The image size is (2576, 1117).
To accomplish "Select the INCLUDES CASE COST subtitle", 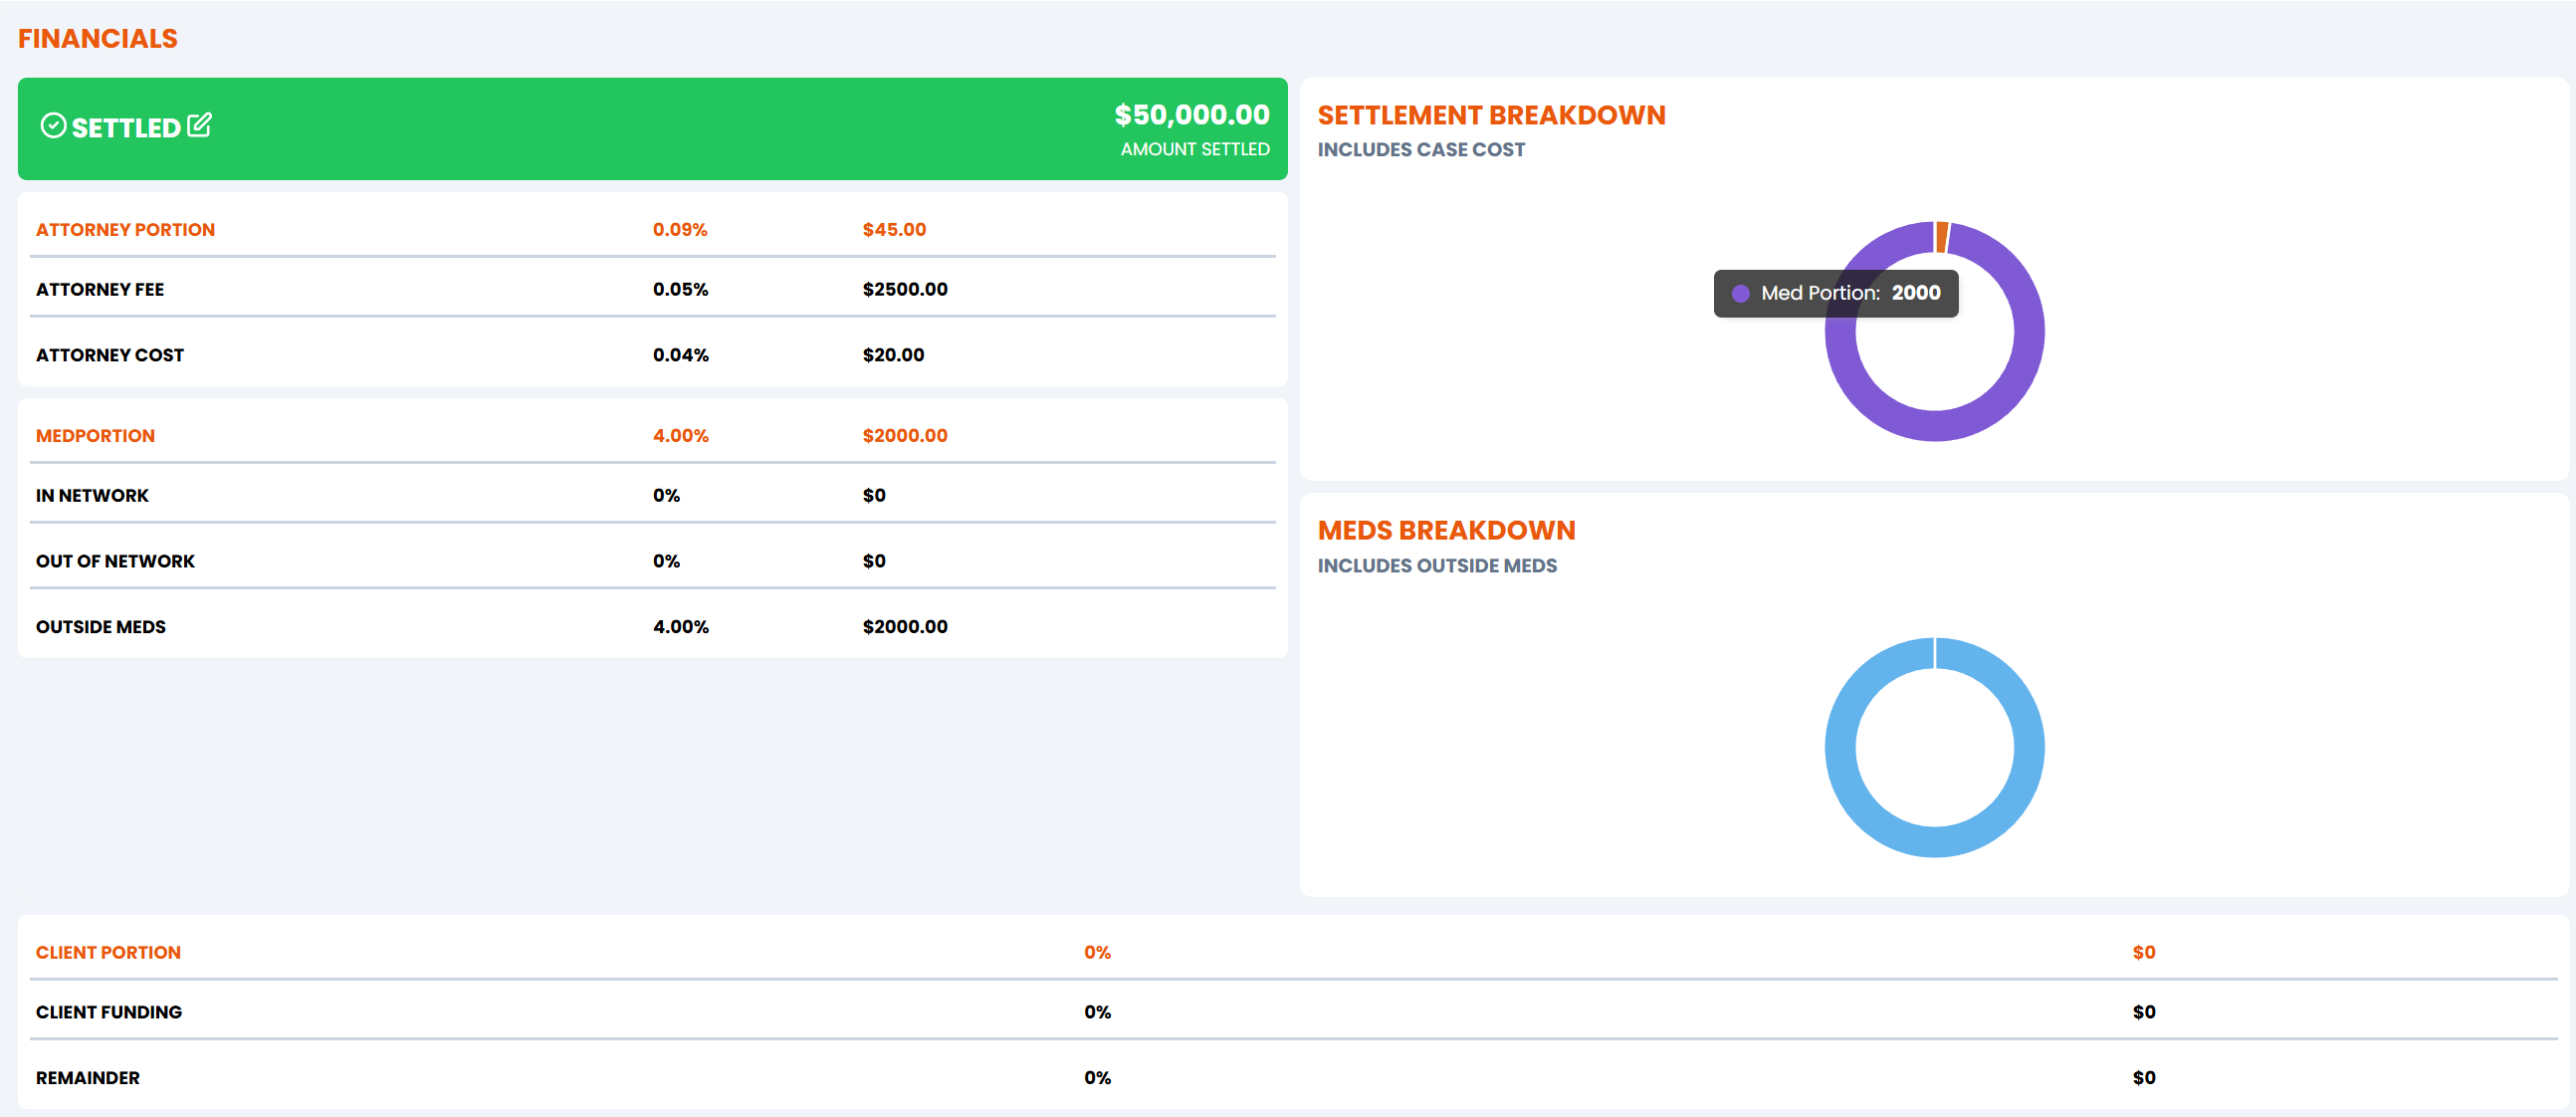I will pyautogui.click(x=1420, y=149).
